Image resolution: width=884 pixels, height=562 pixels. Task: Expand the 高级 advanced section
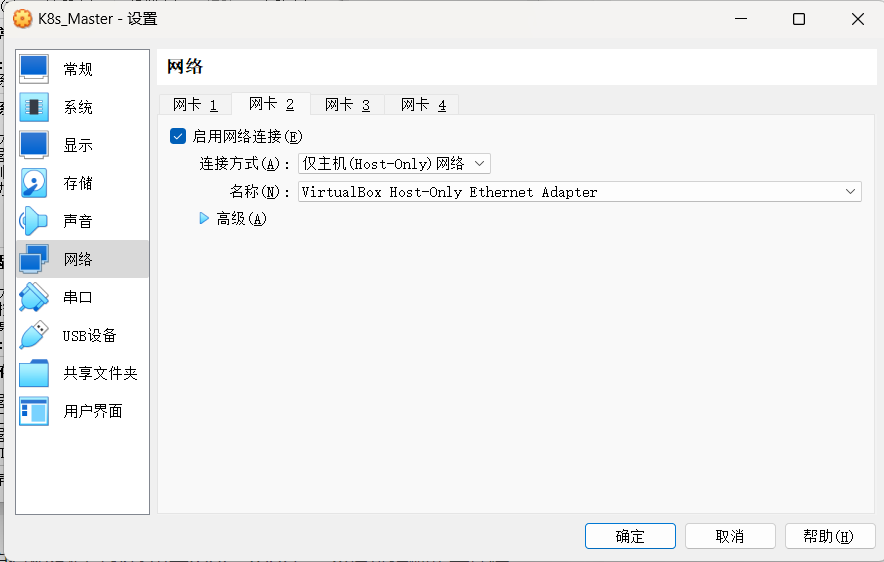click(204, 218)
